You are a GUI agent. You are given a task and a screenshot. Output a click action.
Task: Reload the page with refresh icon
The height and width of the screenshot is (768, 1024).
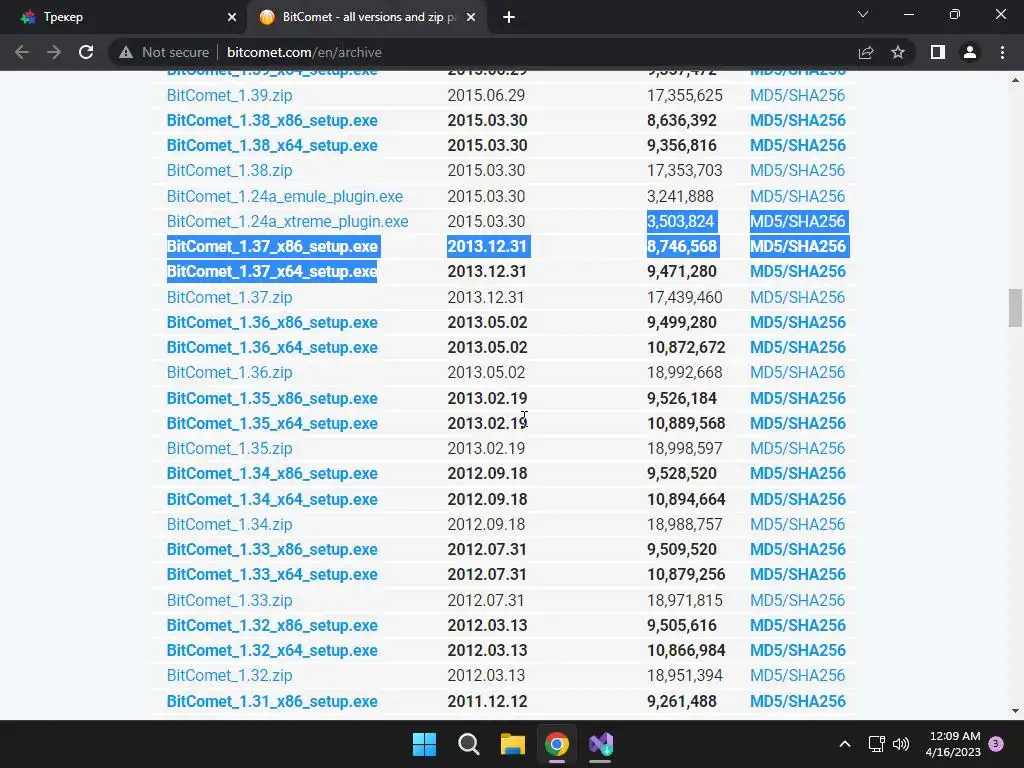pyautogui.click(x=86, y=52)
